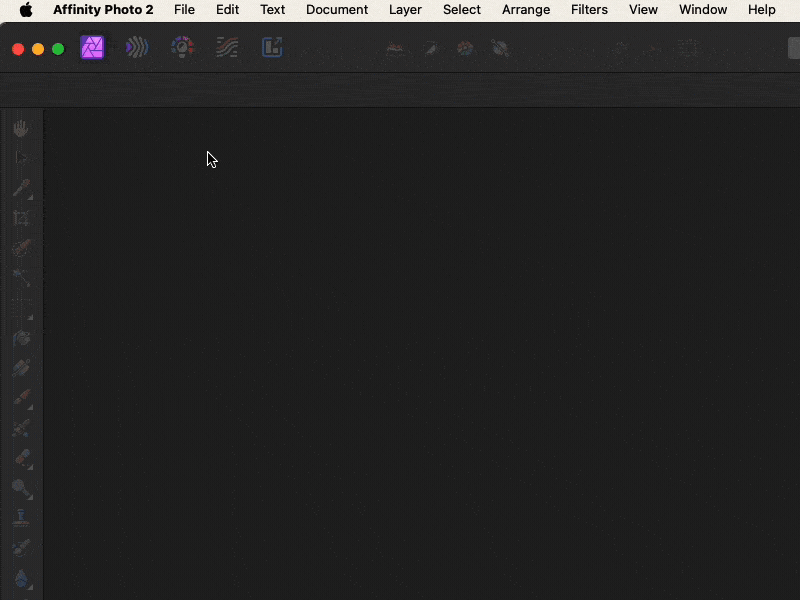This screenshot has width=800, height=600.
Task: Select the Blur Brush droplet tool
Action: (x=21, y=579)
